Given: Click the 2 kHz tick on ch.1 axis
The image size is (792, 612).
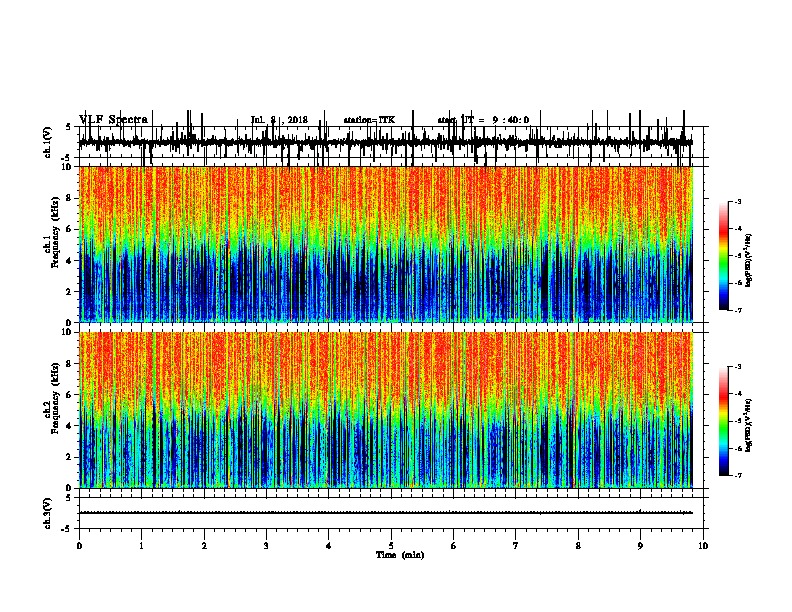Looking at the screenshot, I should coord(70,291).
